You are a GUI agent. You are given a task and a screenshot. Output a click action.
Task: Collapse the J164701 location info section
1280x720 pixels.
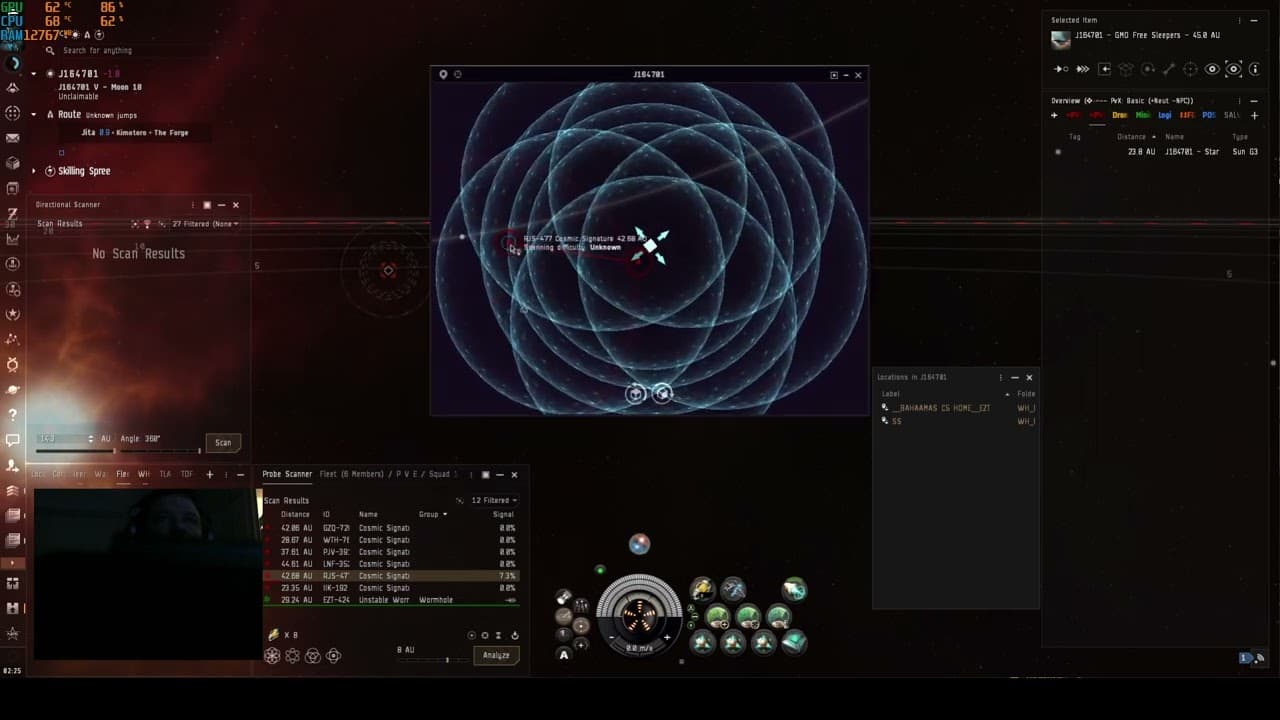(34, 74)
